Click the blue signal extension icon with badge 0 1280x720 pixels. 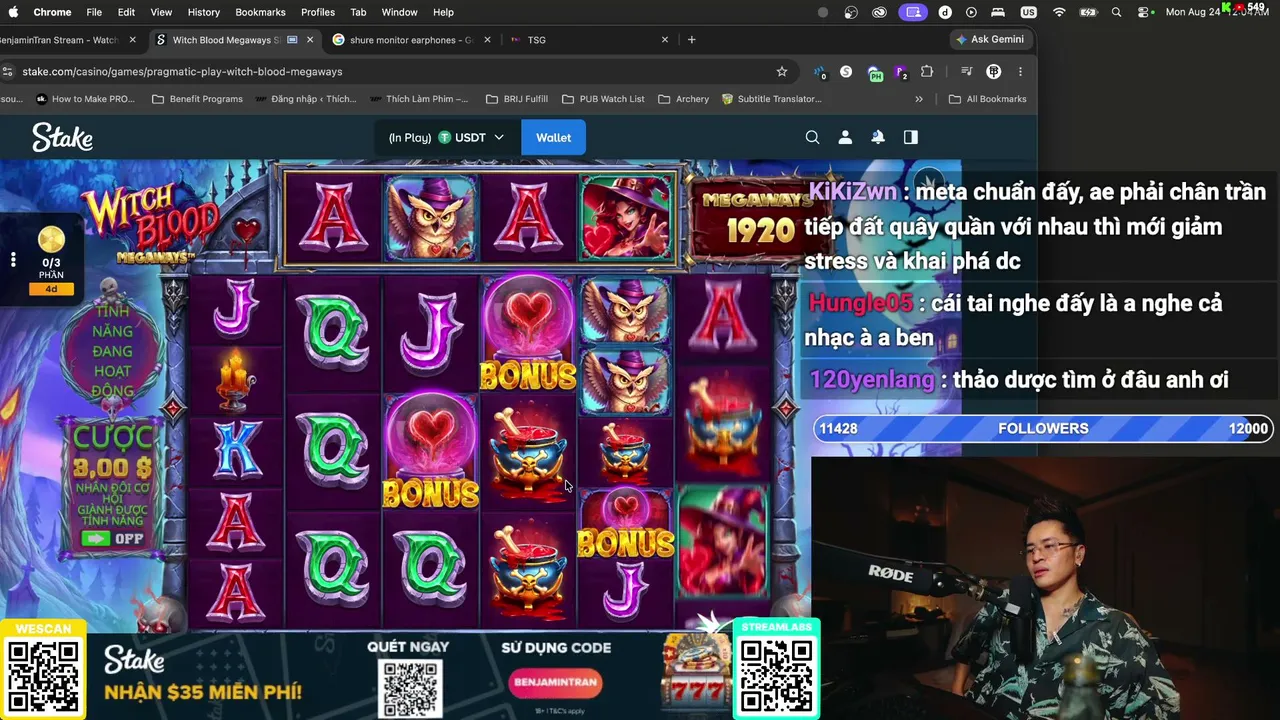coord(820,72)
